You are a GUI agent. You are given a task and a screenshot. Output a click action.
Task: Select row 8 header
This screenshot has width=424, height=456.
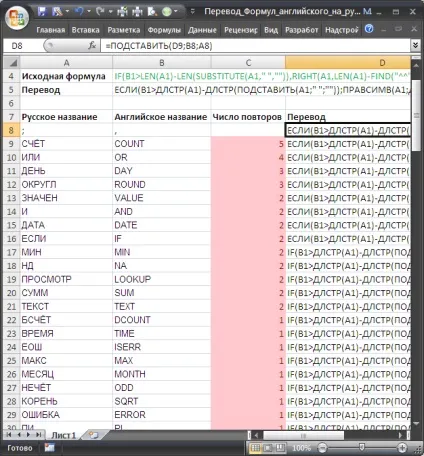pos(11,130)
